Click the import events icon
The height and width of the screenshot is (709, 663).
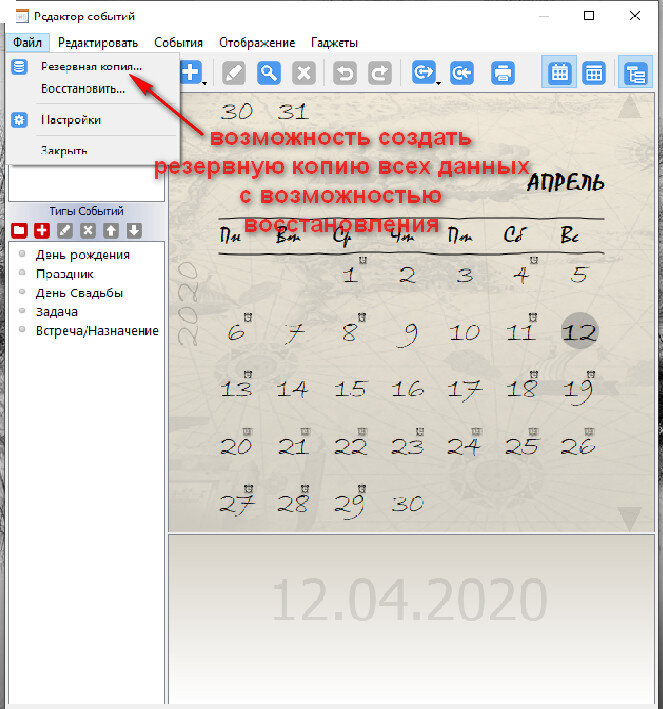tap(462, 73)
